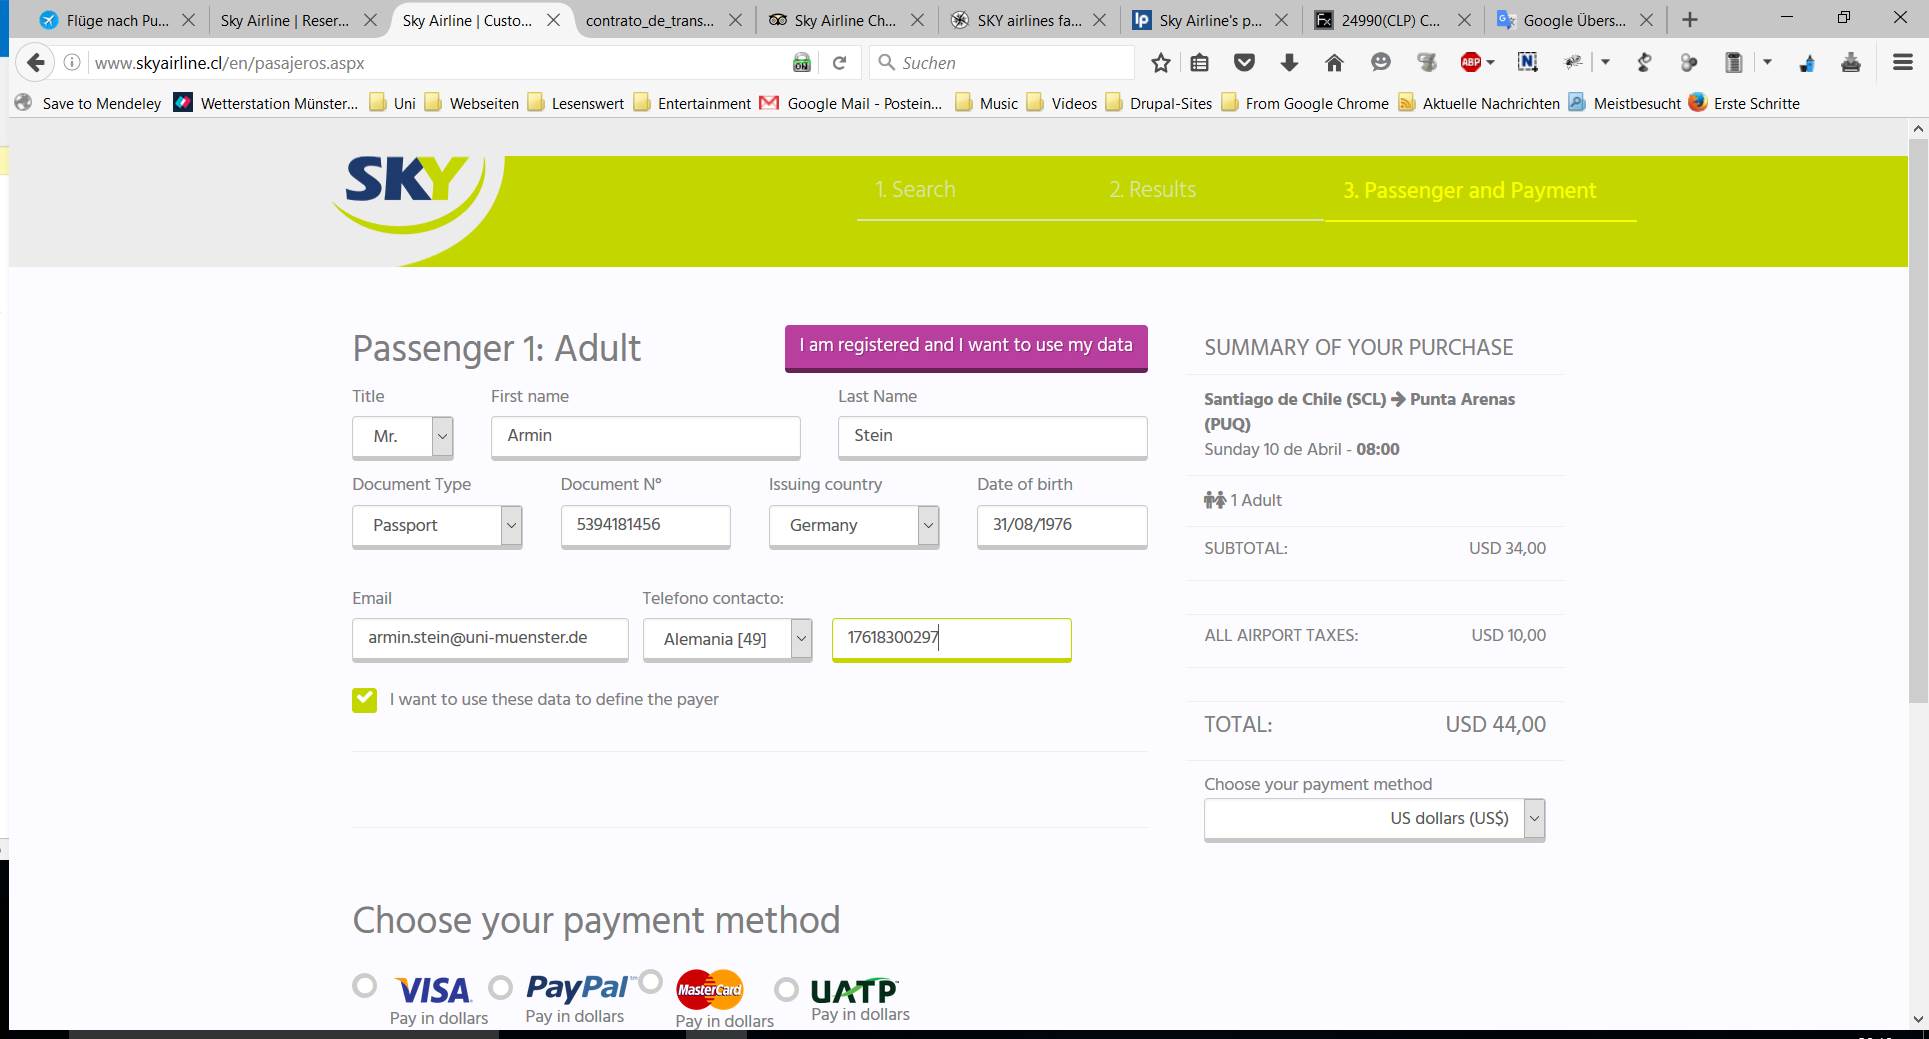Open phone country code dropdown 'Alemania [49]'
Image resolution: width=1929 pixels, height=1039 pixels.
(727, 640)
